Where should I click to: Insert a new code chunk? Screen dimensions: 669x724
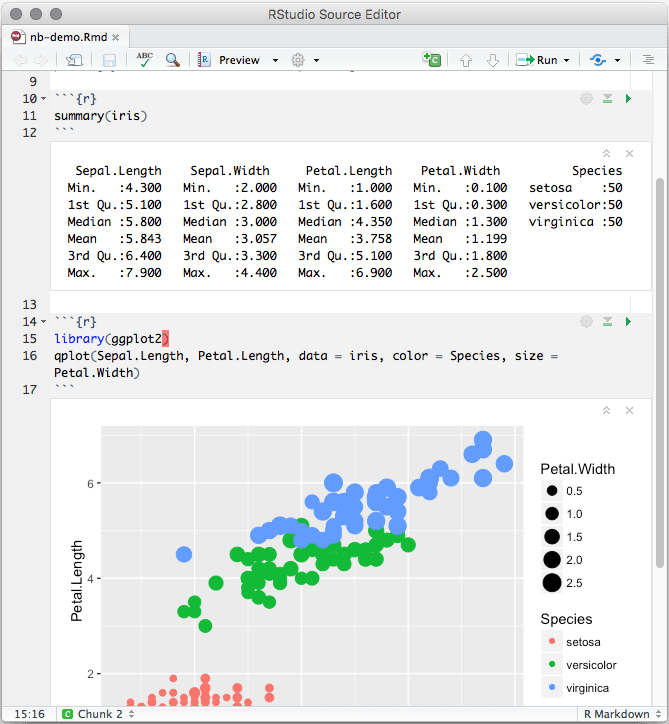[432, 60]
